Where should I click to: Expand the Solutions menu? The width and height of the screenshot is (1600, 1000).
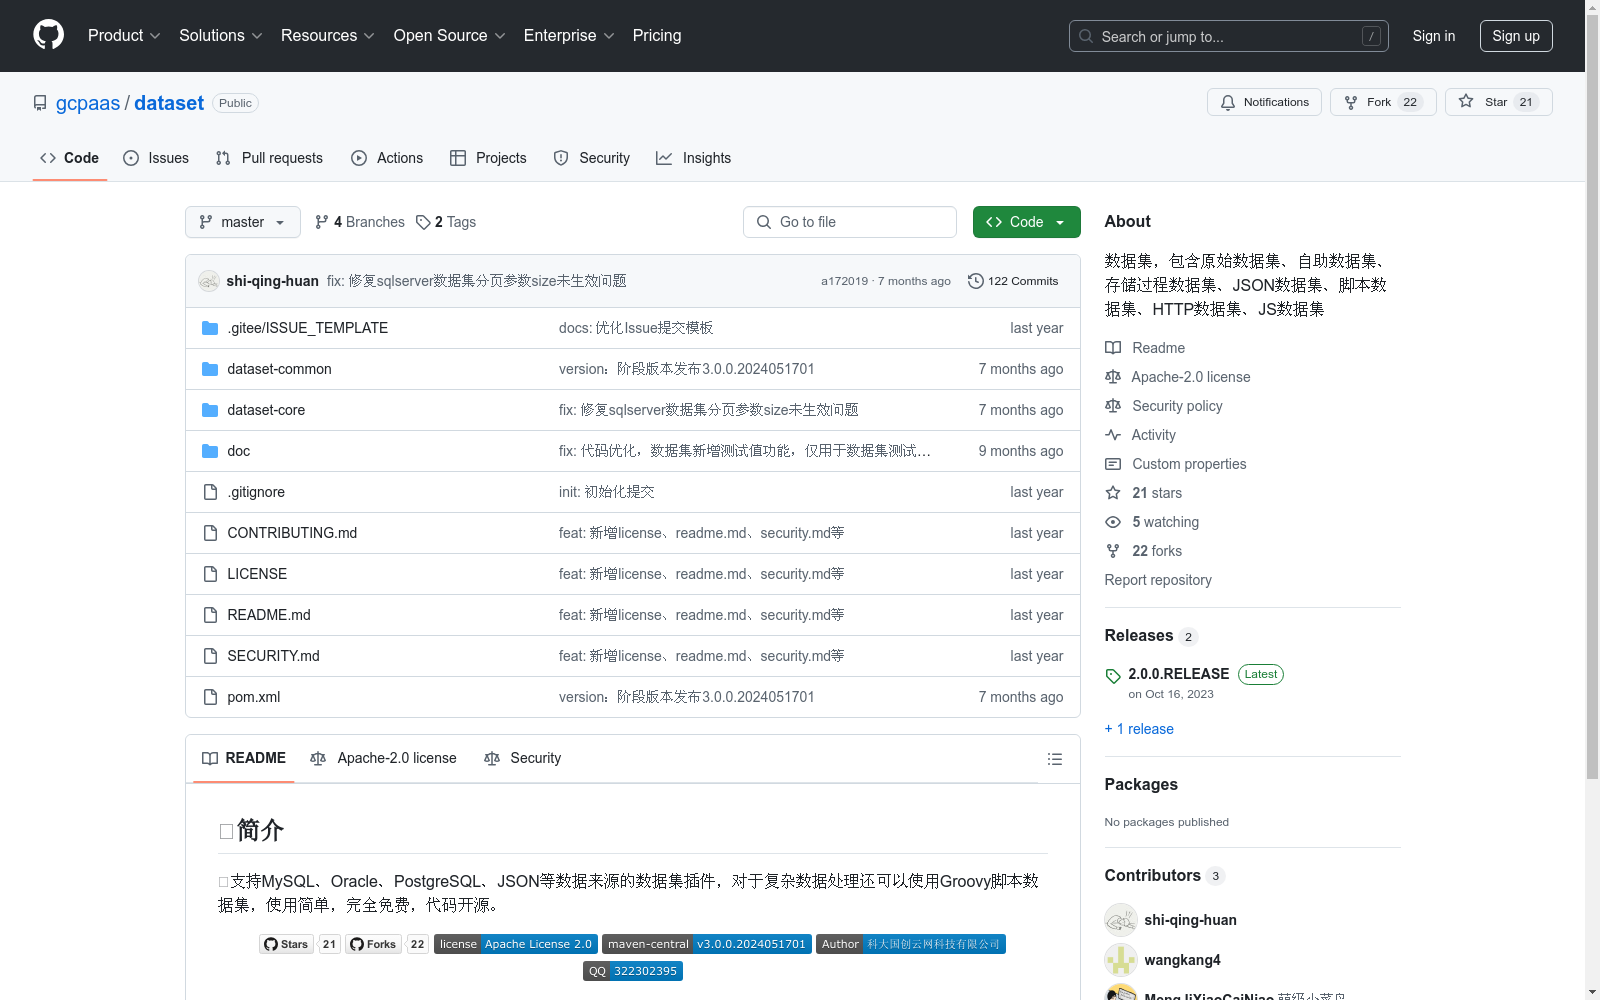tap(221, 35)
